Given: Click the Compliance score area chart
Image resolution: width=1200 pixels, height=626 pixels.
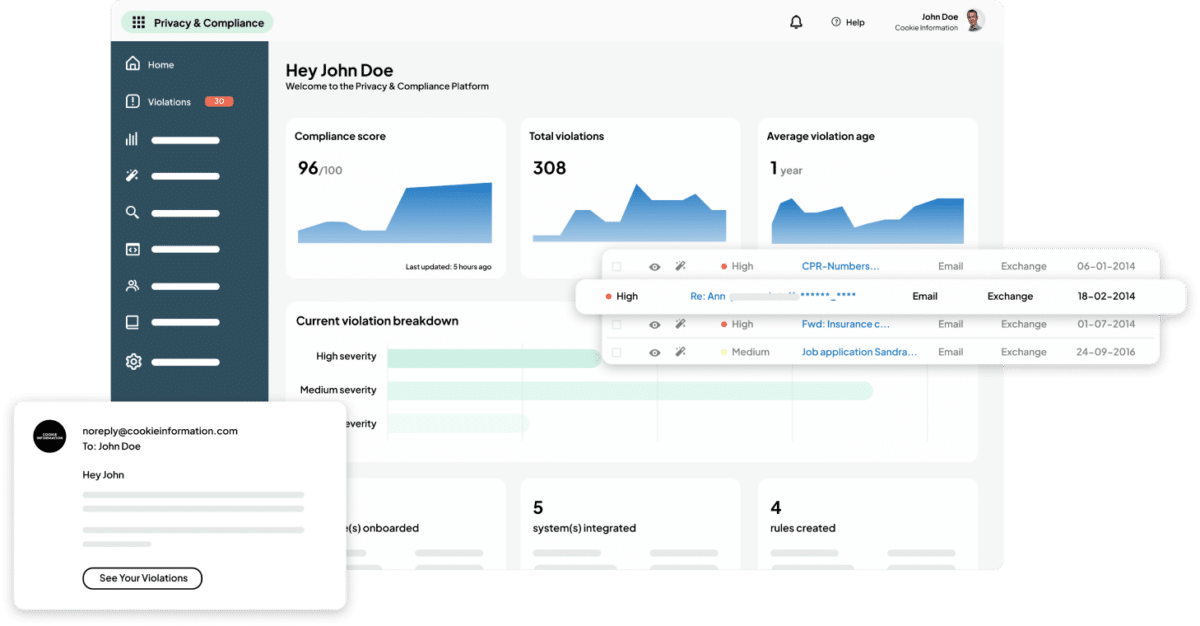Looking at the screenshot, I should click(x=395, y=213).
